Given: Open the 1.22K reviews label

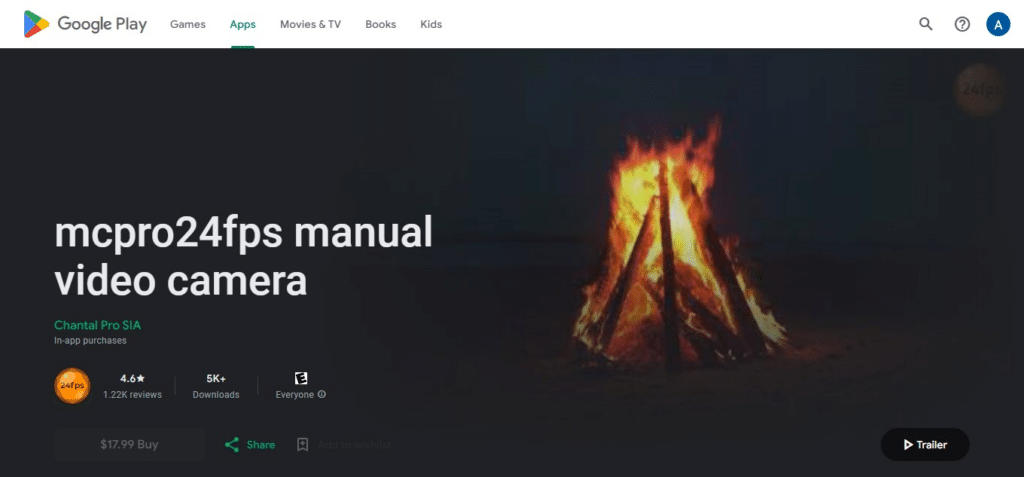Looking at the screenshot, I should coord(132,395).
